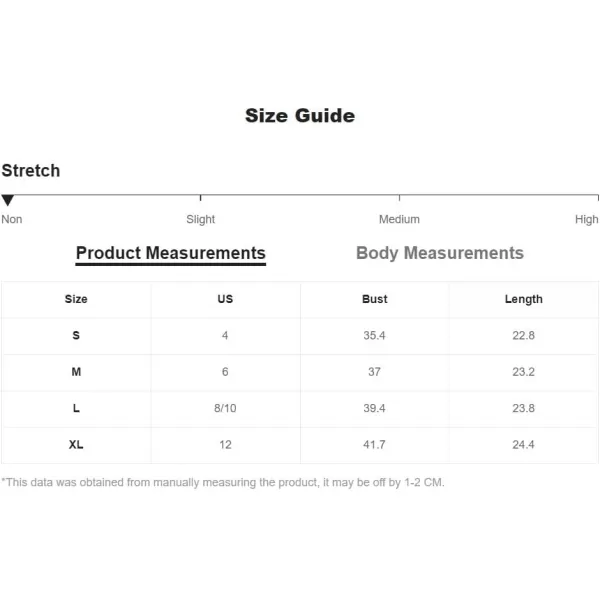Select the Non stretch label
The image size is (600, 600).
(x=12, y=219)
